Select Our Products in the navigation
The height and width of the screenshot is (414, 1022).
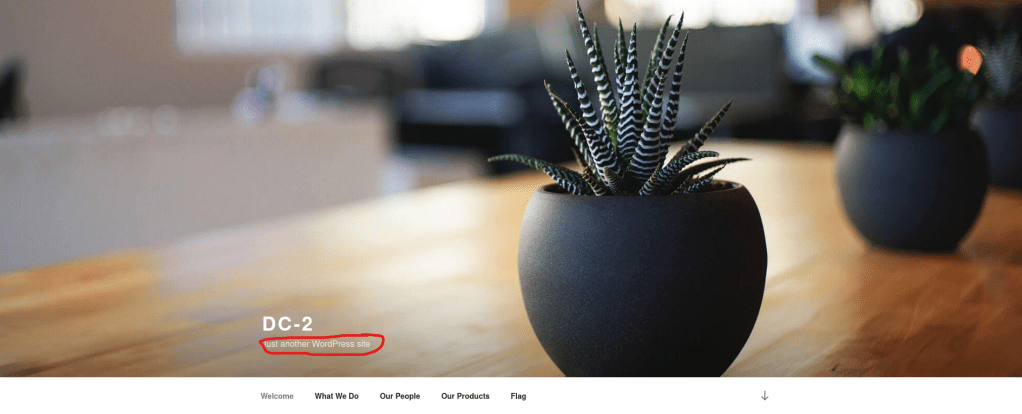[x=465, y=396]
